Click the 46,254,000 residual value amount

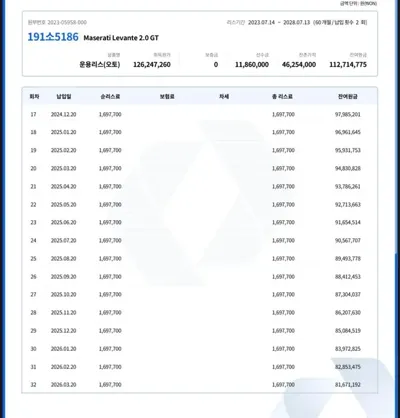click(x=299, y=65)
